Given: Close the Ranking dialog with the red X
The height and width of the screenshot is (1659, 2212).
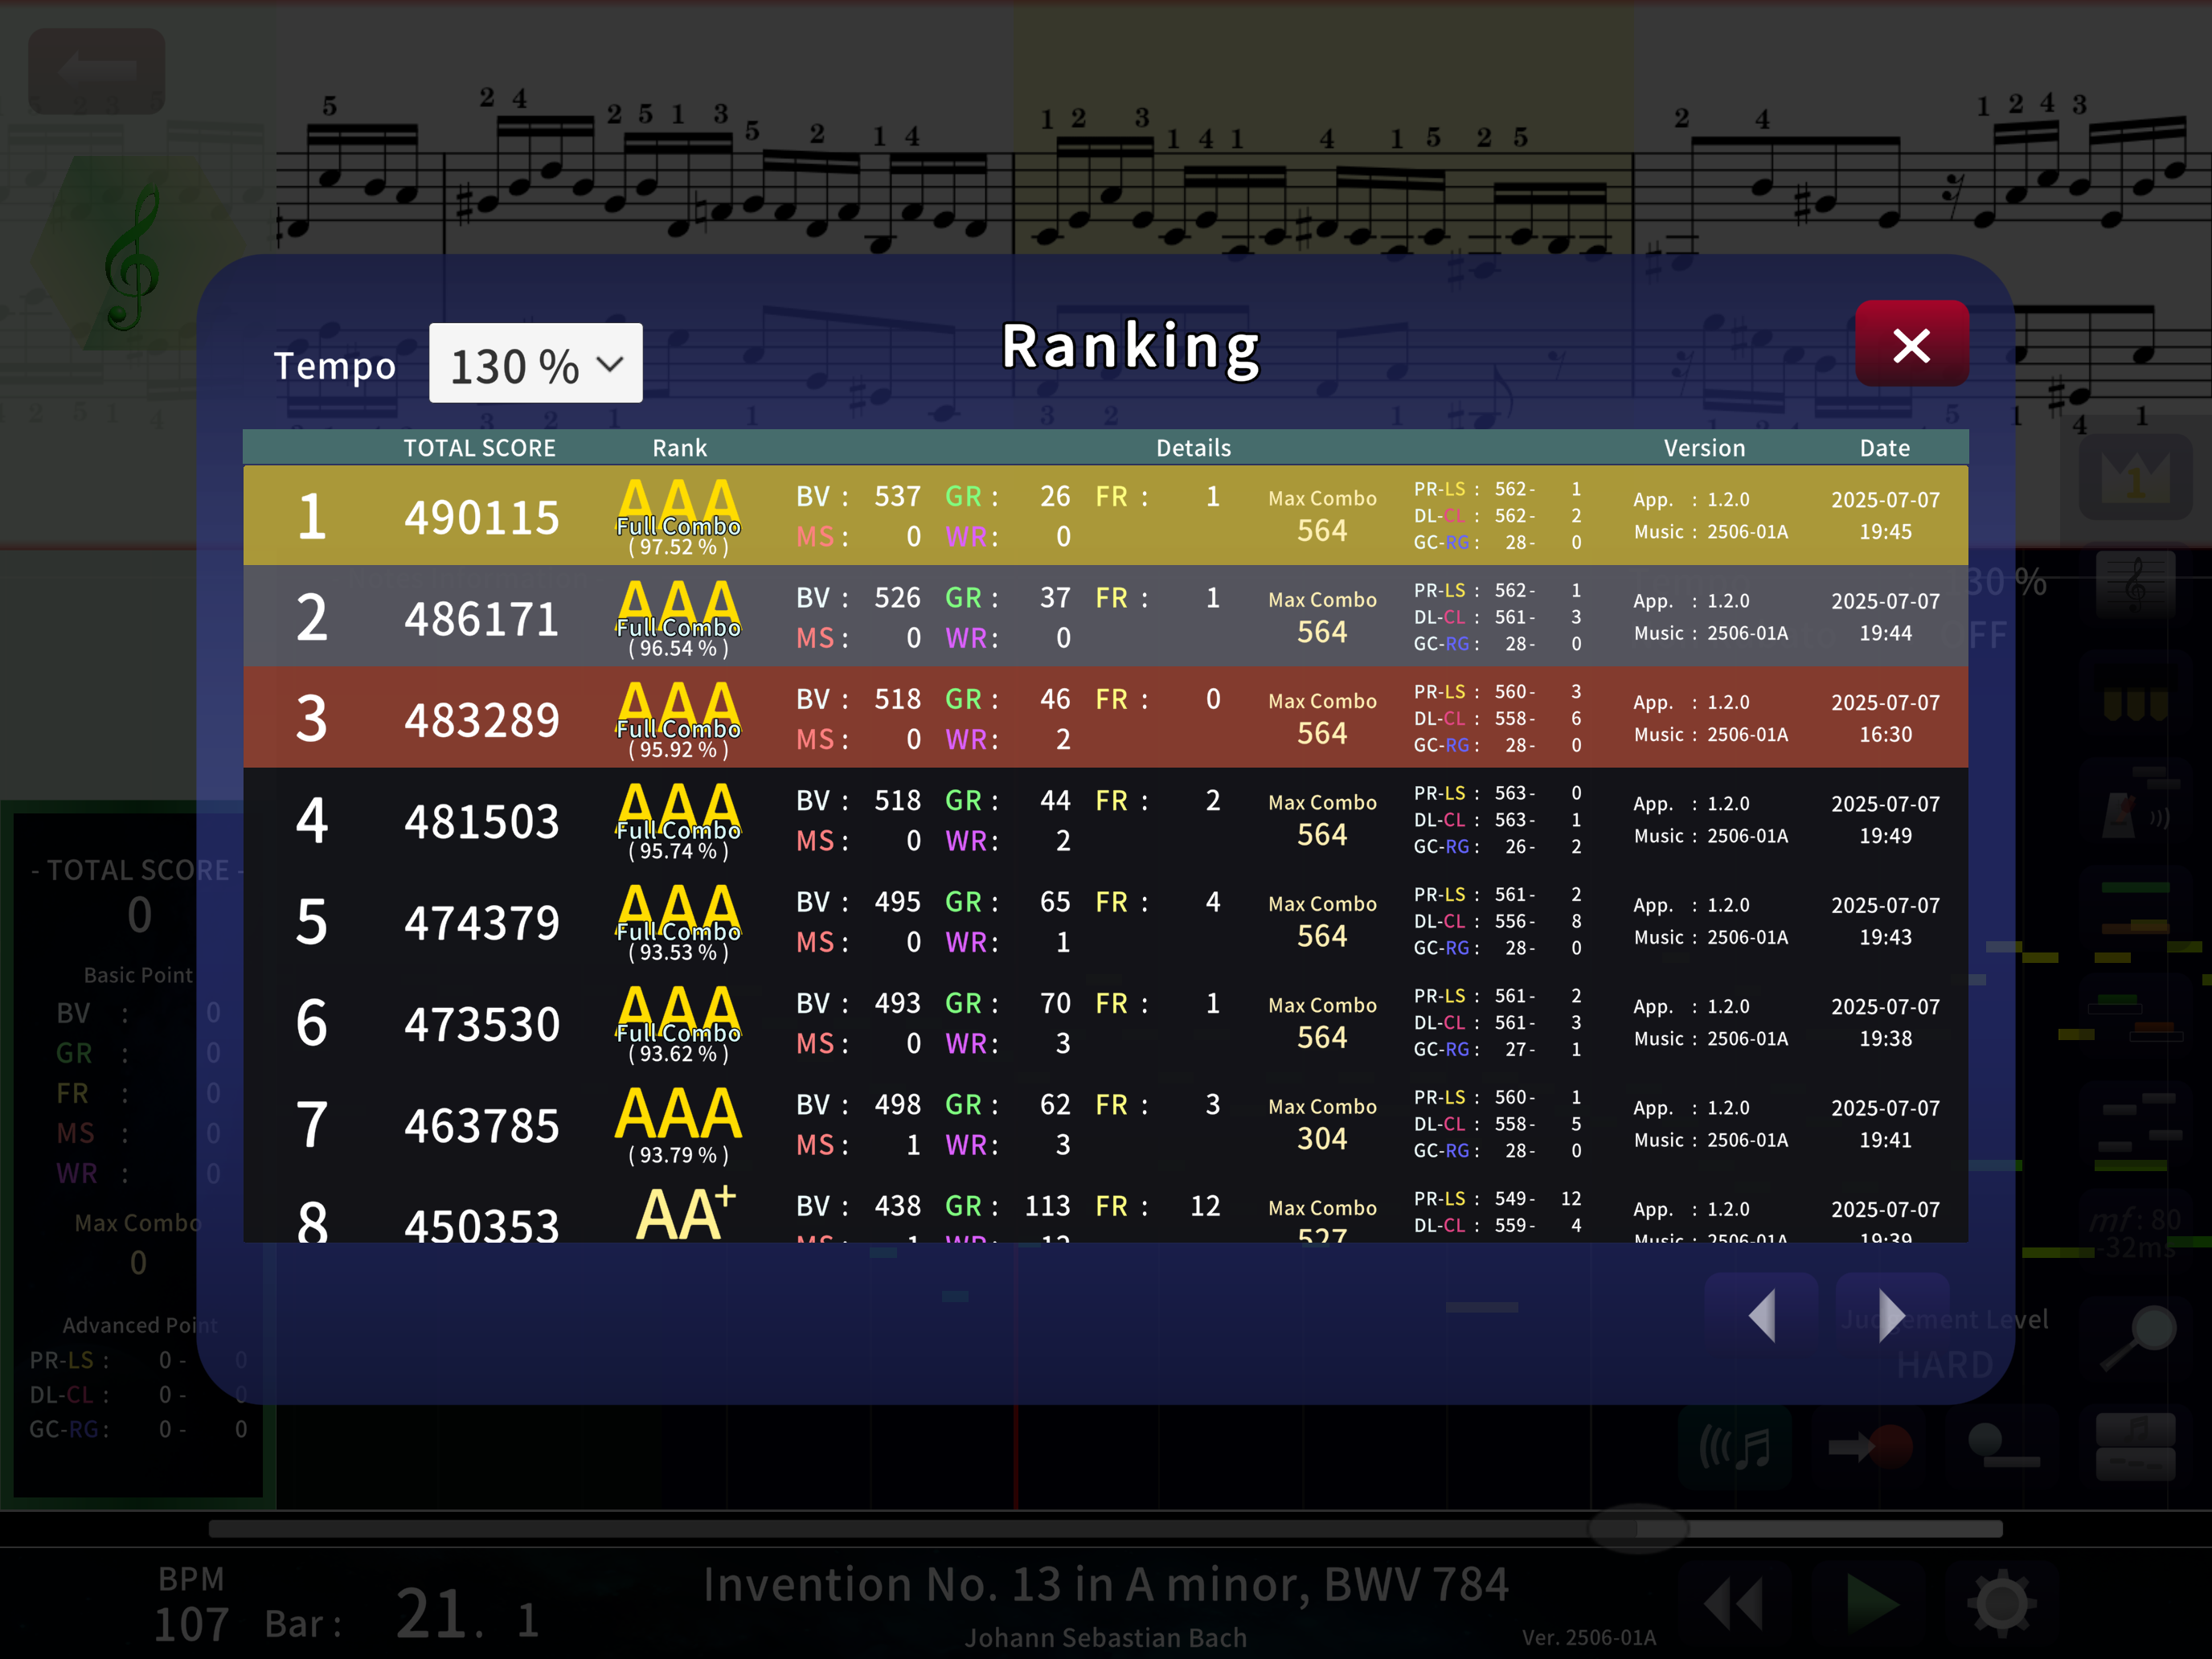Looking at the screenshot, I should coord(1911,344).
